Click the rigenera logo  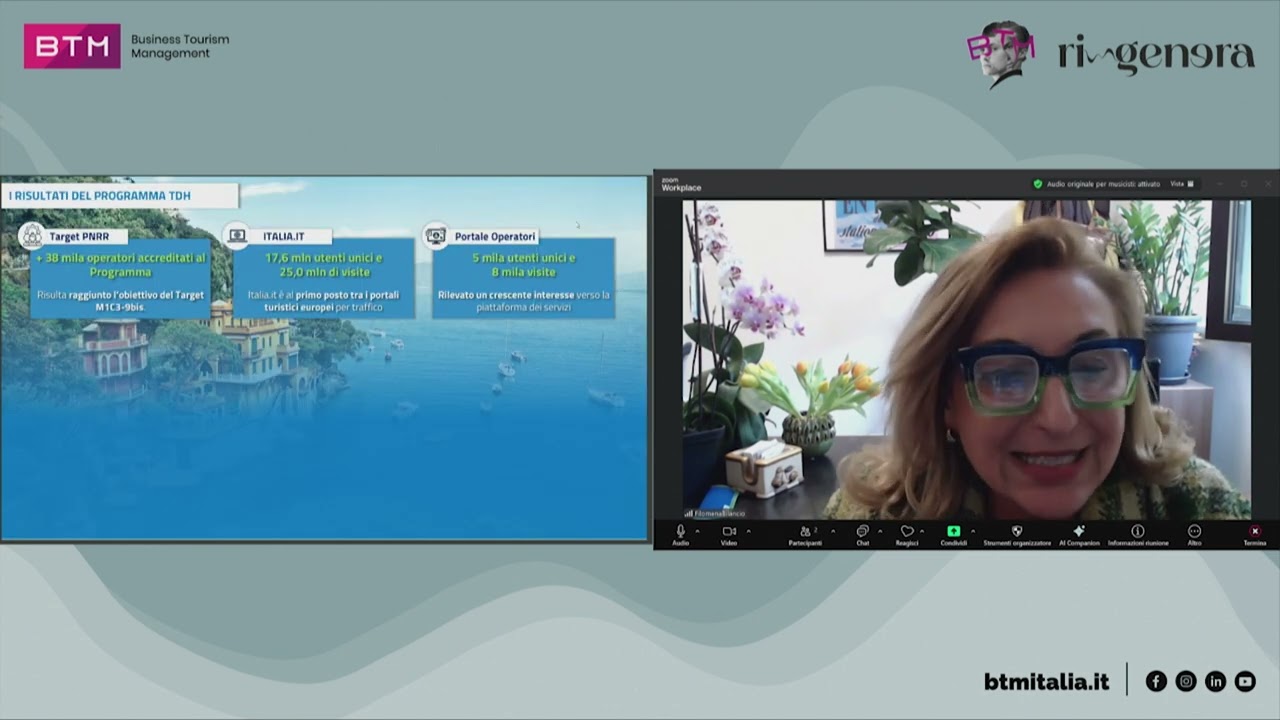tap(1156, 54)
